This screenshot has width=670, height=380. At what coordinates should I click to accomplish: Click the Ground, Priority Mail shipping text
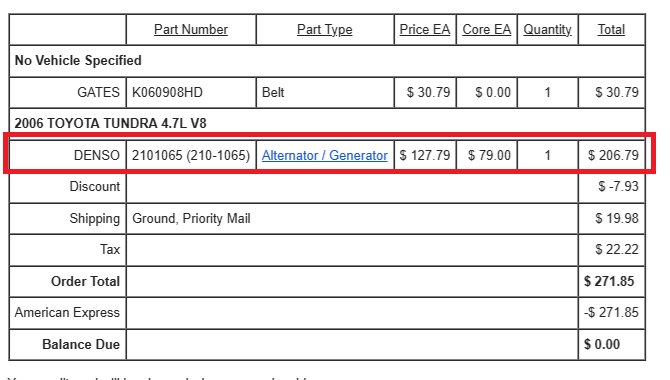(x=191, y=218)
